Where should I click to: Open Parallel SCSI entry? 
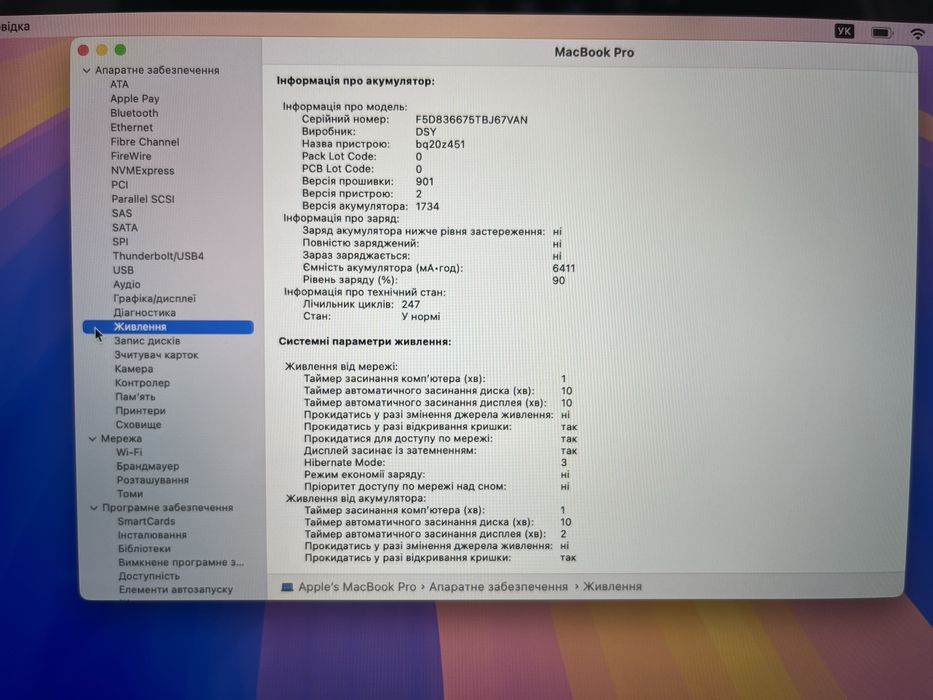[x=143, y=199]
